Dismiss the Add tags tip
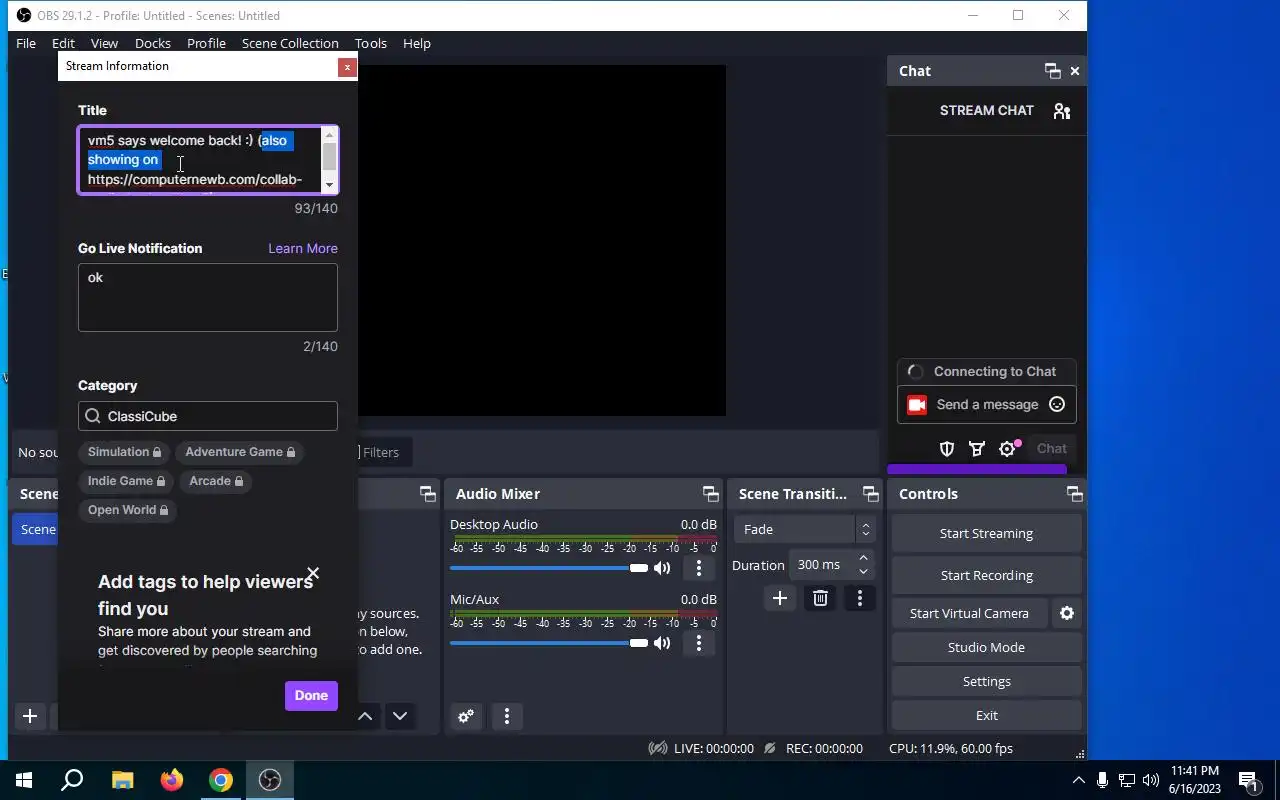 click(313, 574)
